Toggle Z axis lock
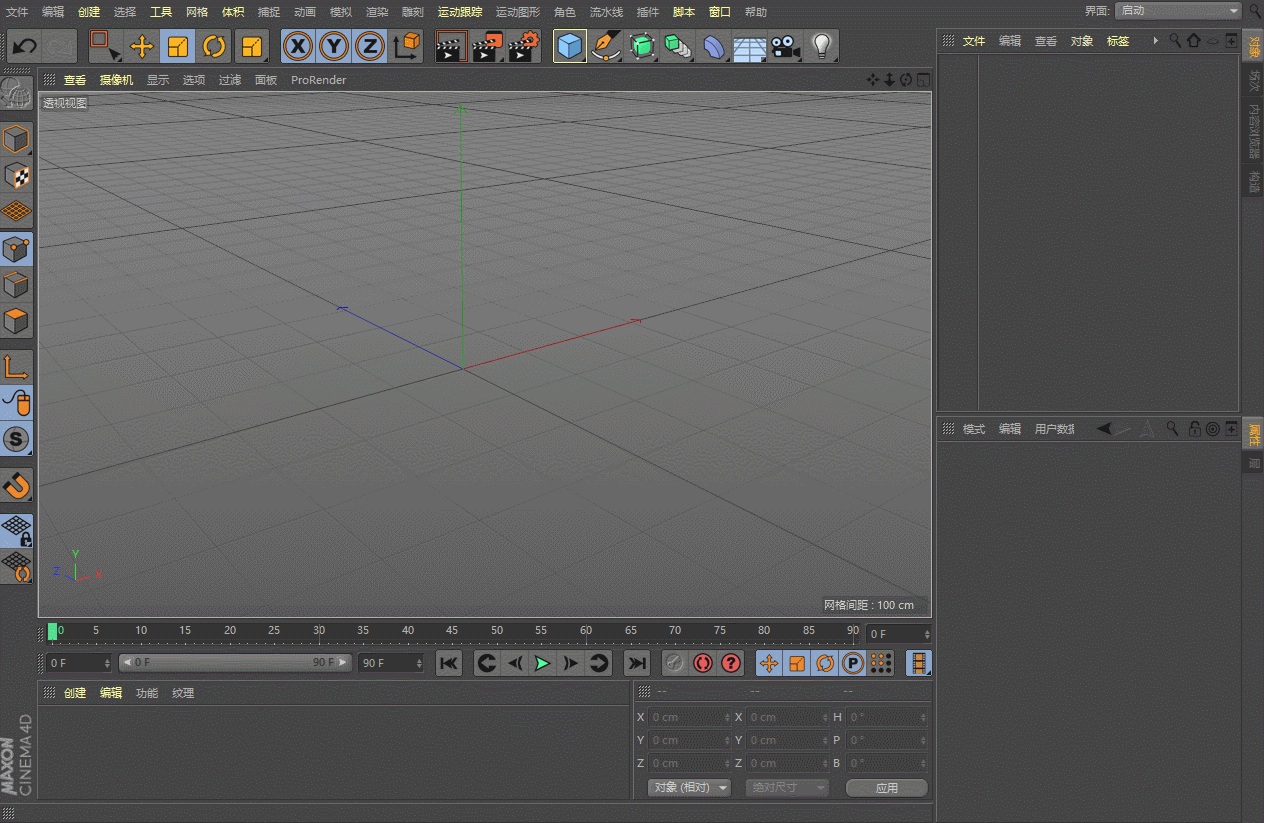Screen dimensions: 1264x823 click(370, 46)
